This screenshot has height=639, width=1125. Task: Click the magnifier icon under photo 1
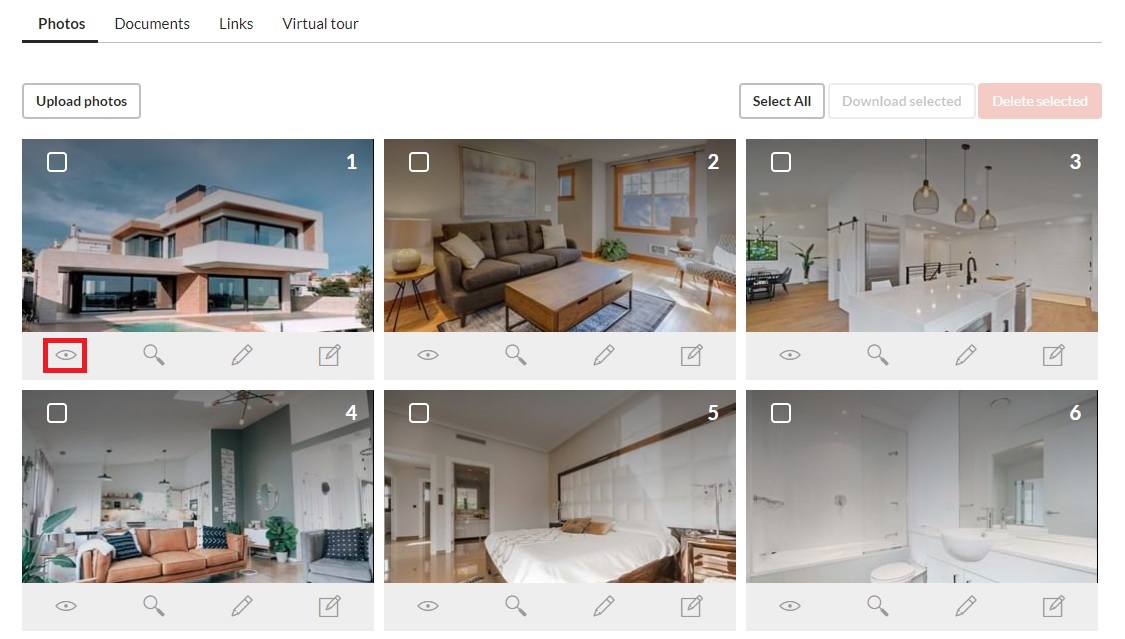click(x=154, y=355)
